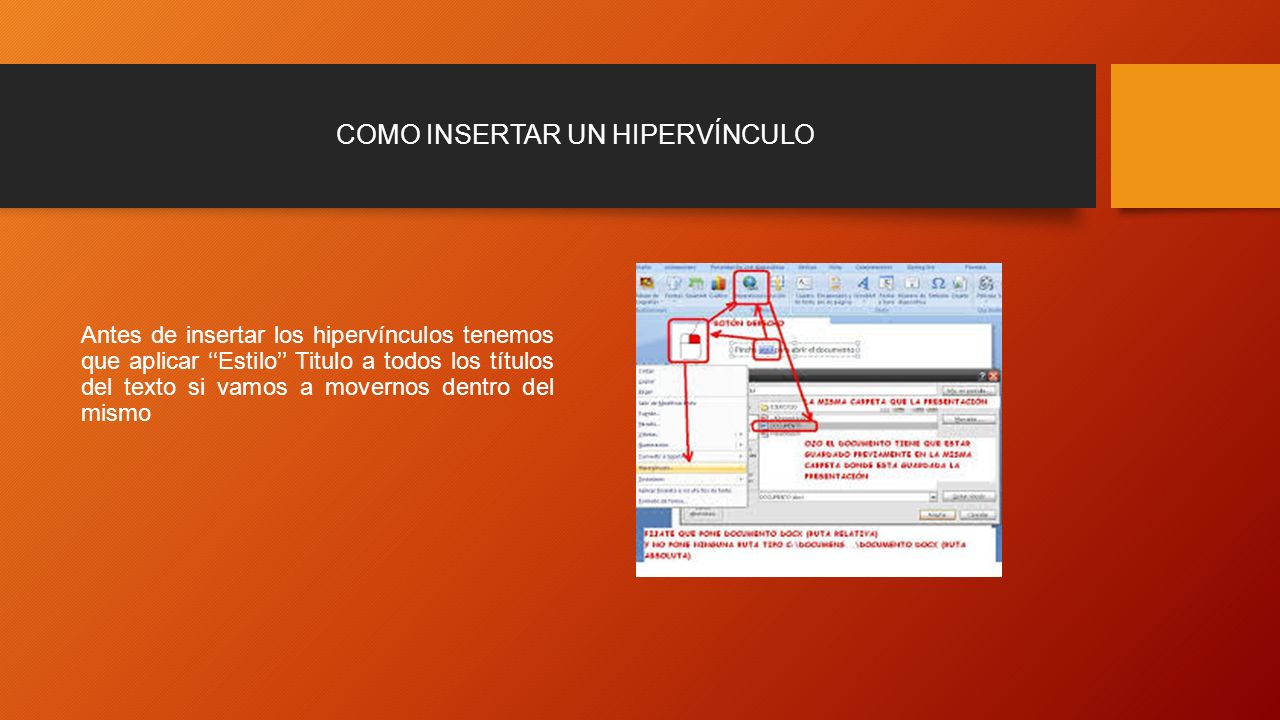Click the Gráfico chart icon in the ribbon

(718, 284)
